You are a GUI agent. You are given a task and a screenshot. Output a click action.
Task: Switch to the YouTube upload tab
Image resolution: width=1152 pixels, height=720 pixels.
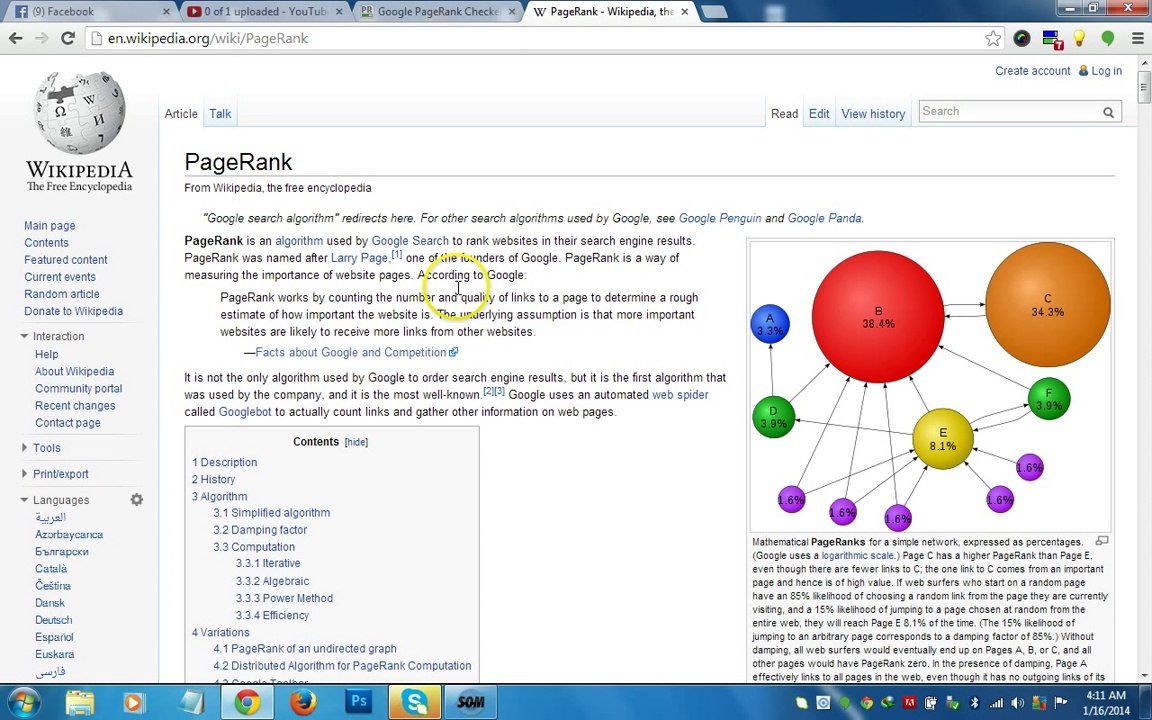265,12
